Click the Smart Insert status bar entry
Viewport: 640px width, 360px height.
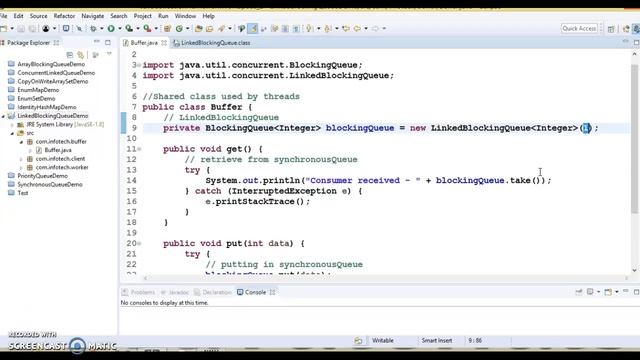437,340
